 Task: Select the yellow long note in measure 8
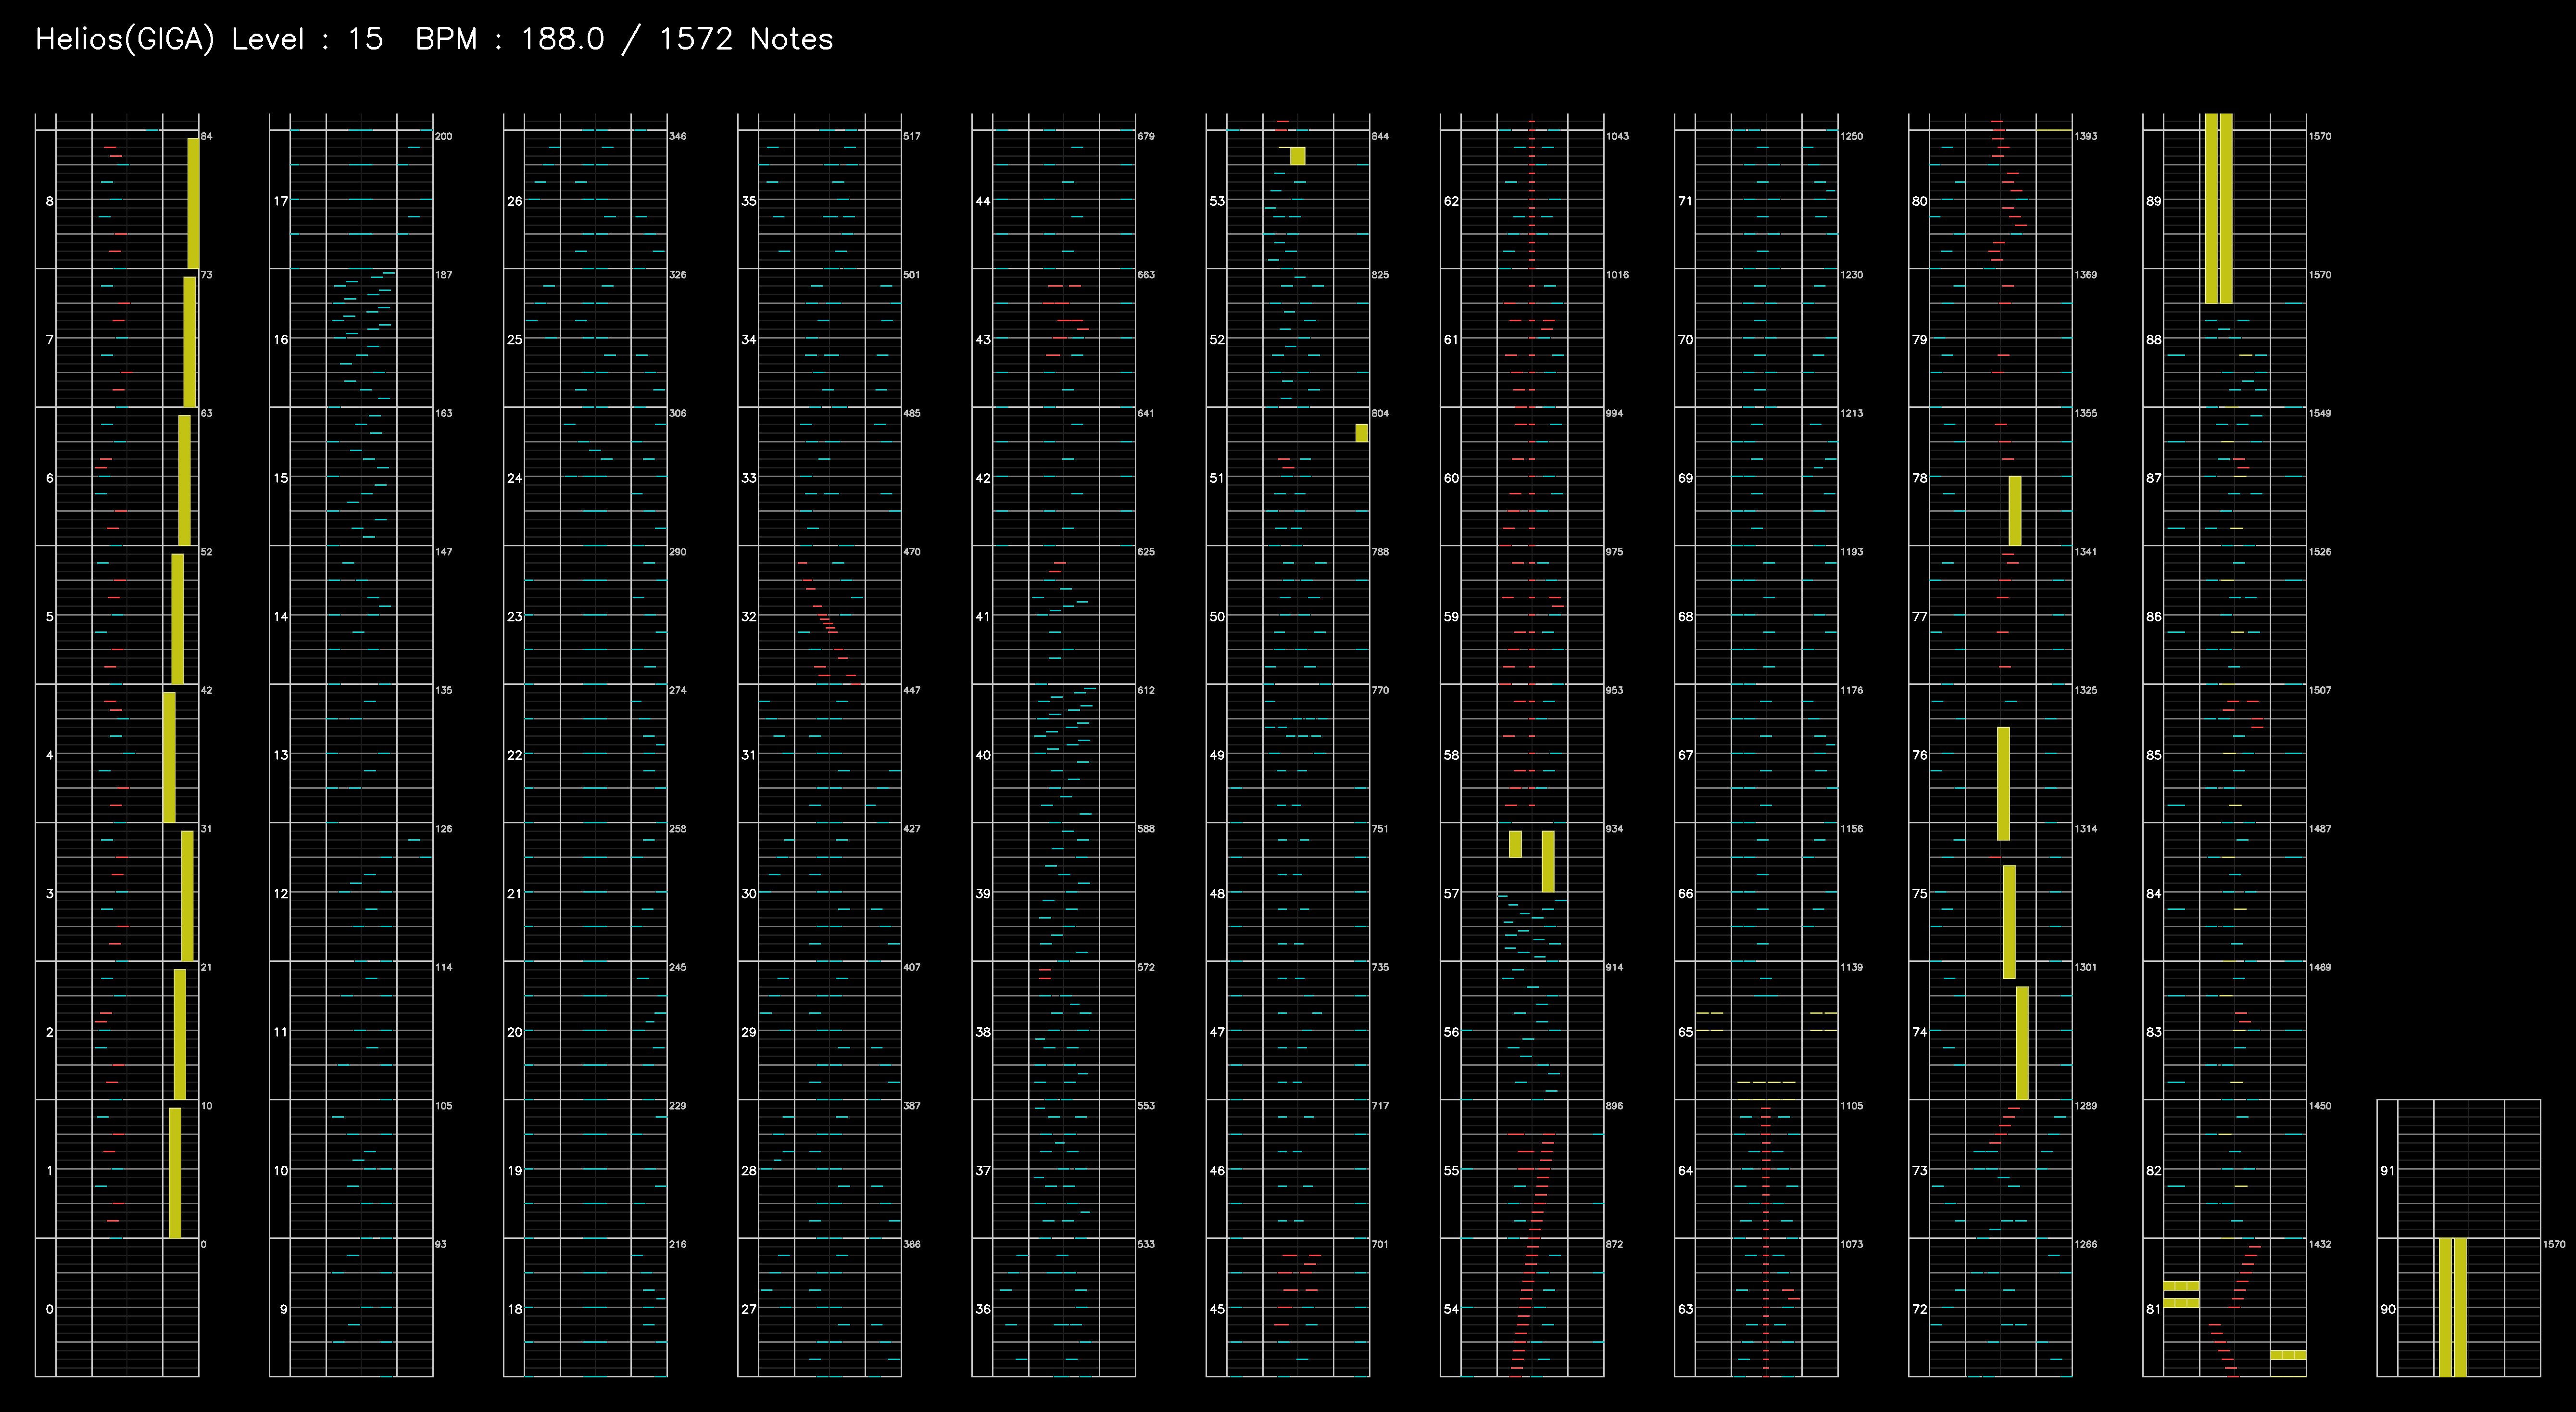193,203
